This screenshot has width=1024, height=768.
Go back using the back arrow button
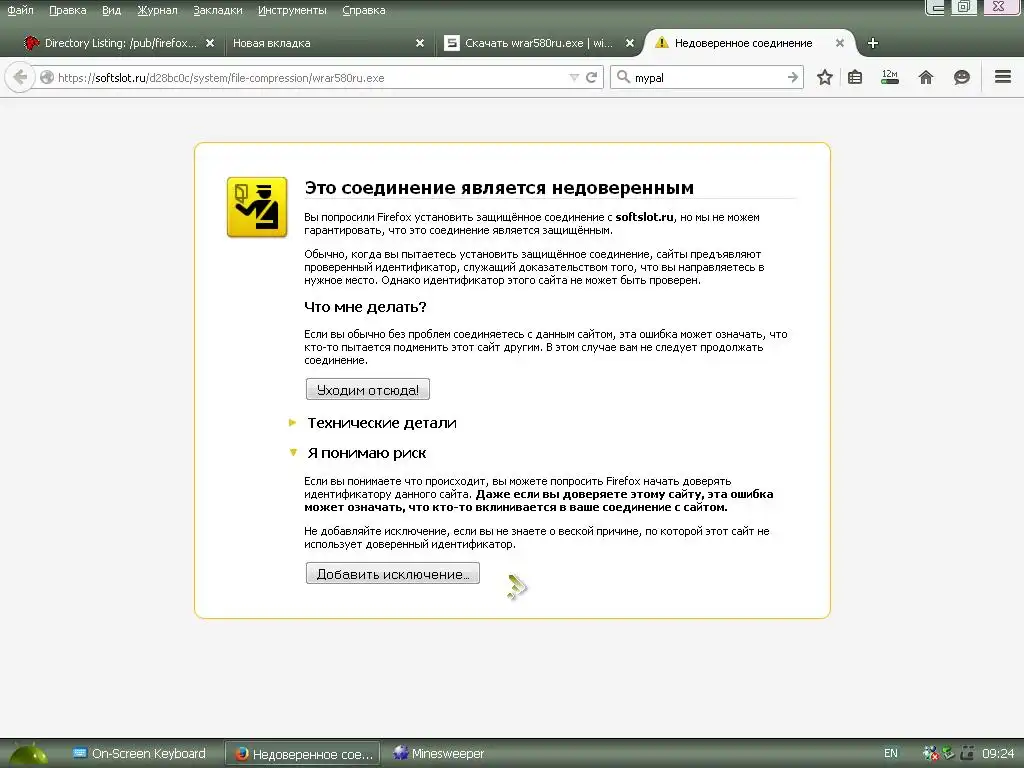[x=20, y=78]
